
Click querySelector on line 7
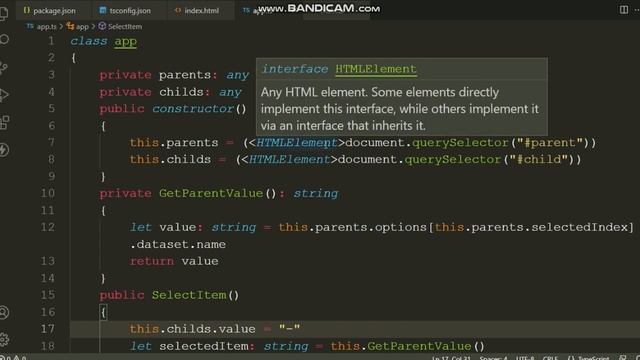pyautogui.click(x=460, y=143)
